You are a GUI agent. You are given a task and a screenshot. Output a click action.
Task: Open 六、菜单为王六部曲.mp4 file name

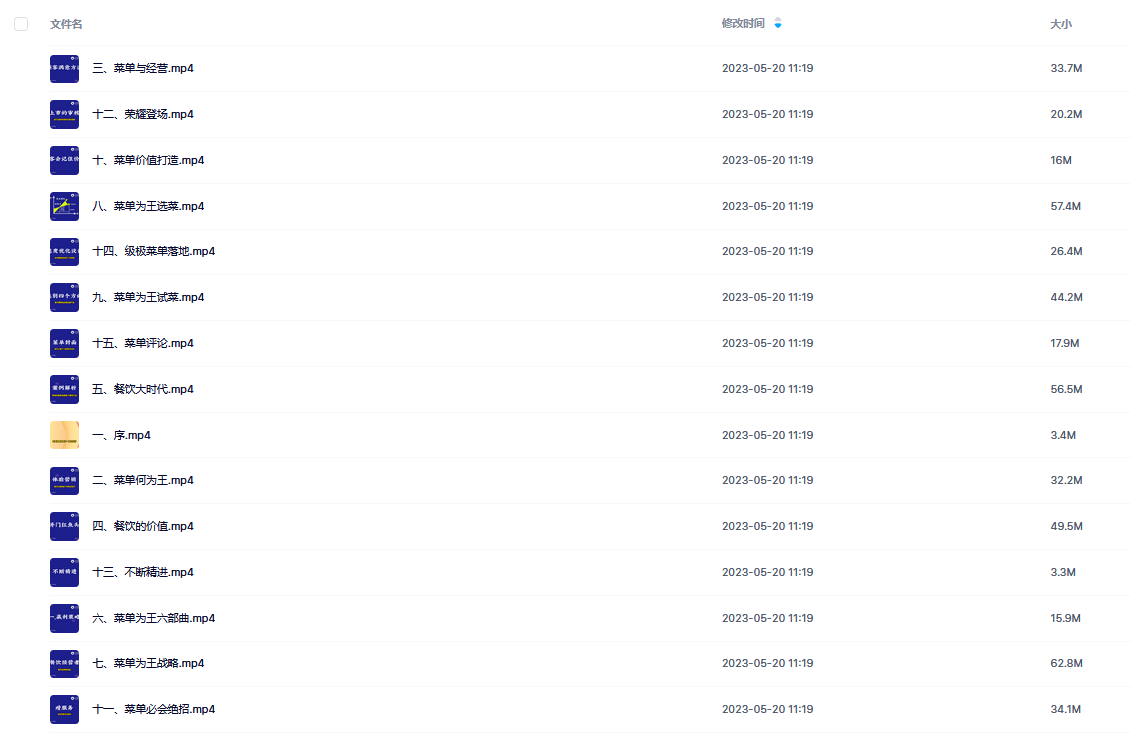click(x=154, y=618)
